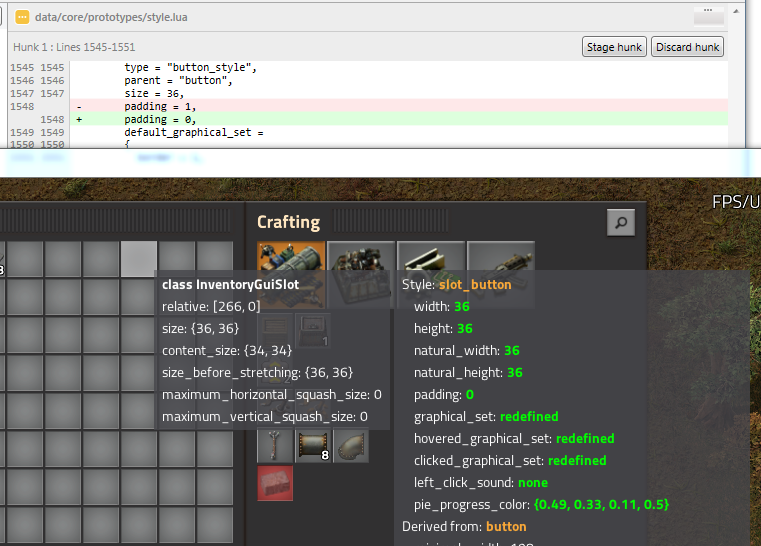The width and height of the screenshot is (761, 546).
Task: Click the 'size_before_stretching: {36, 36}' line
Action: (x=258, y=372)
